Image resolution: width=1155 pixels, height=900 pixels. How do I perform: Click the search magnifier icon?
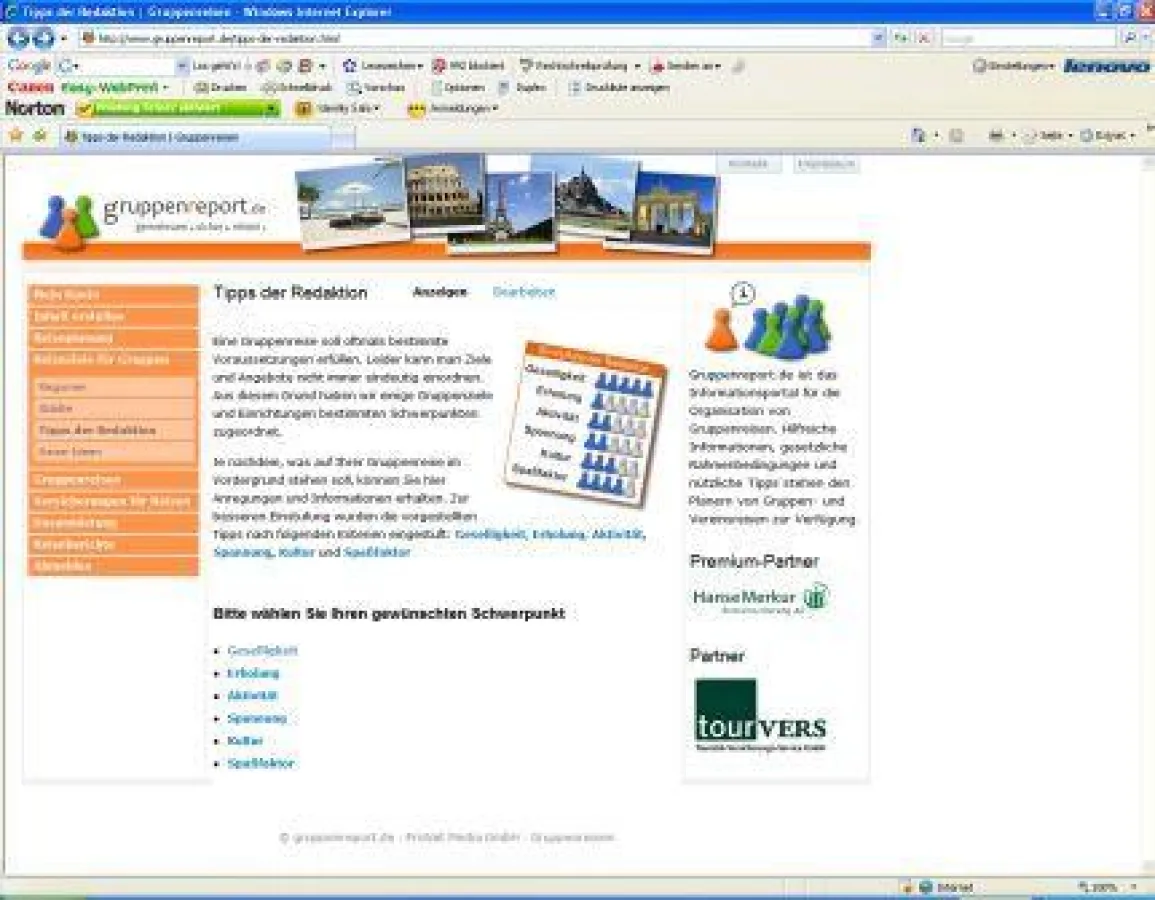[1129, 38]
